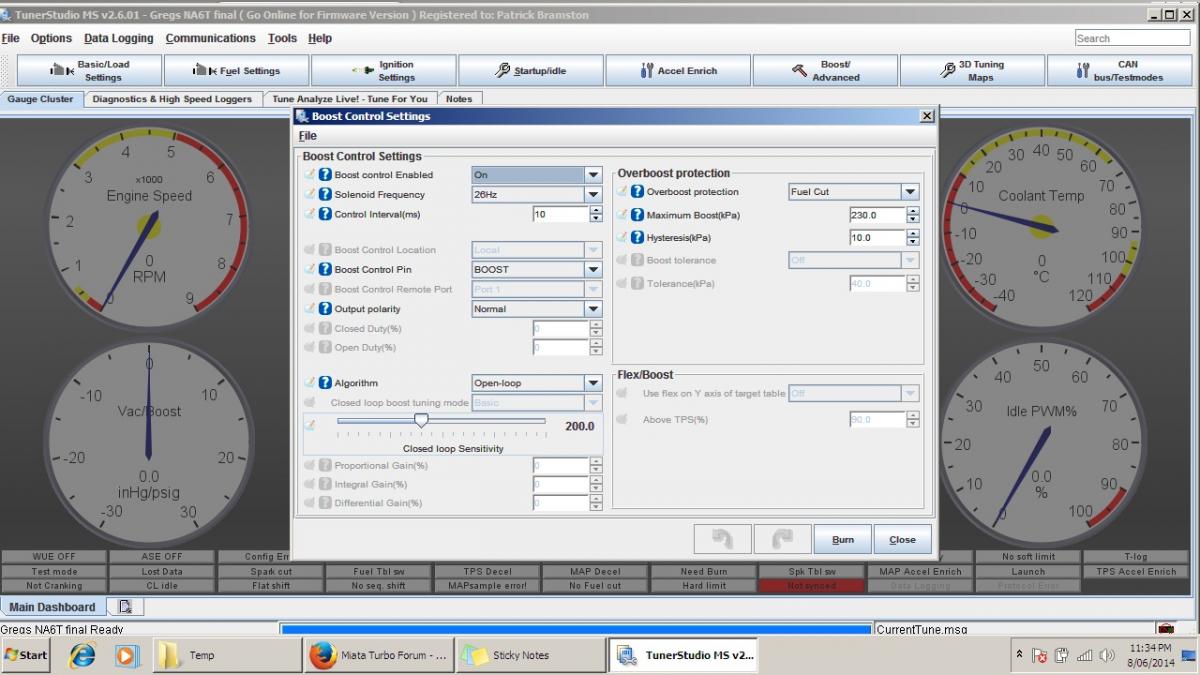
Task: Open the Data Logging menu
Action: click(118, 38)
